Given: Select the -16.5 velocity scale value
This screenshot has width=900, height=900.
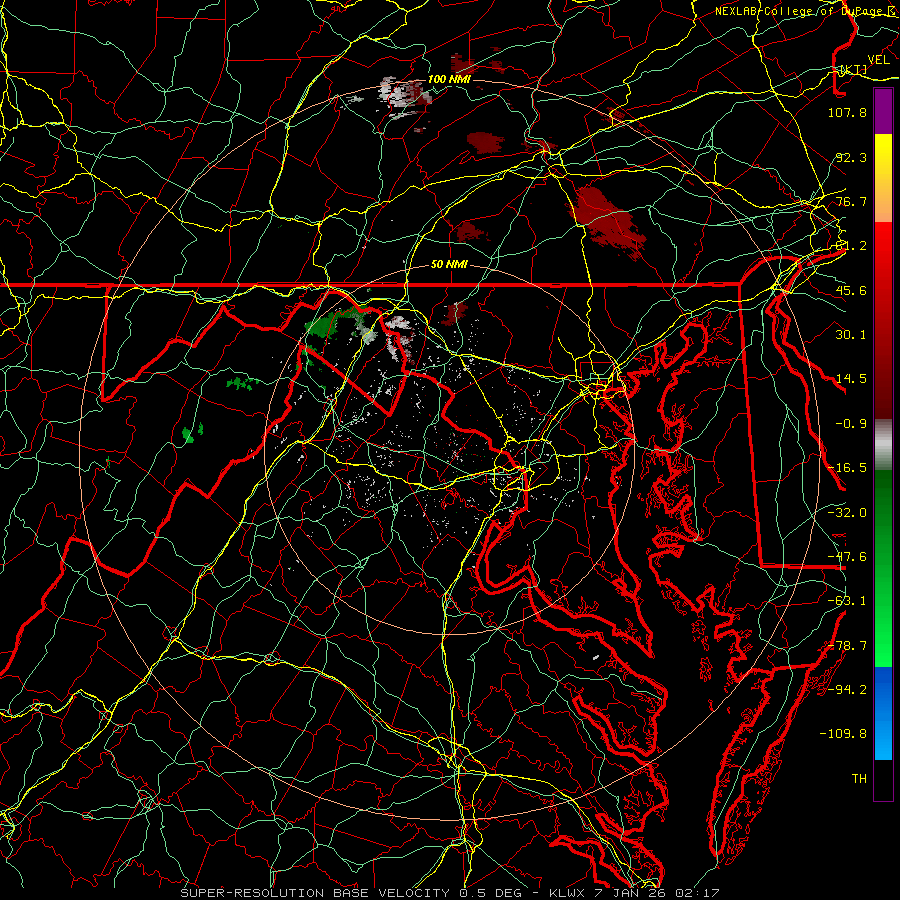Looking at the screenshot, I should tap(847, 468).
